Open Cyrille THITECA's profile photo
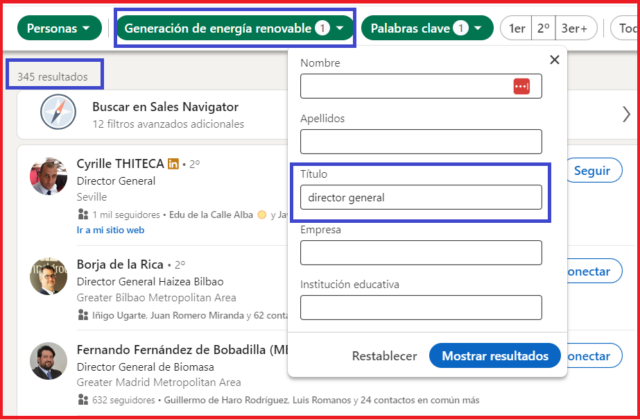The image size is (640, 420). click(x=49, y=176)
